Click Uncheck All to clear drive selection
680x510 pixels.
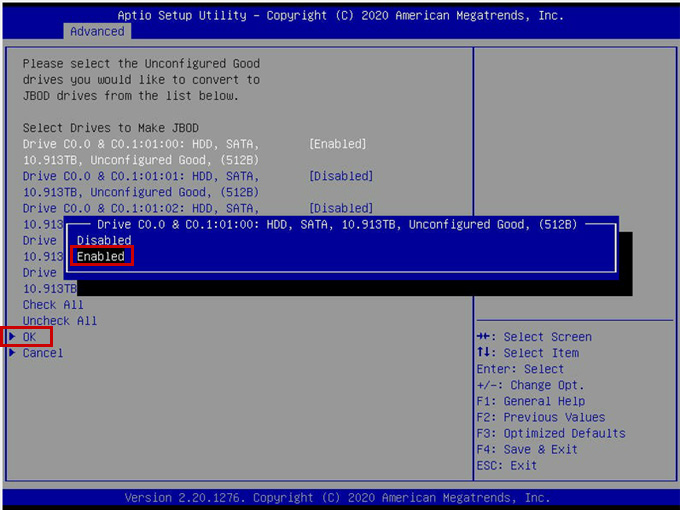click(60, 321)
